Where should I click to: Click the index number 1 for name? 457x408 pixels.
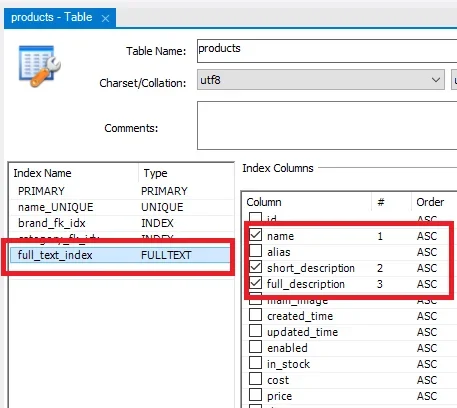pyautogui.click(x=380, y=236)
